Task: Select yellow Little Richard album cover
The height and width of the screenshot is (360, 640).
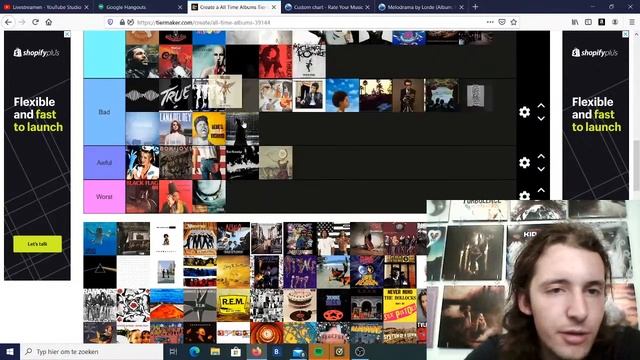Action: tap(209, 129)
